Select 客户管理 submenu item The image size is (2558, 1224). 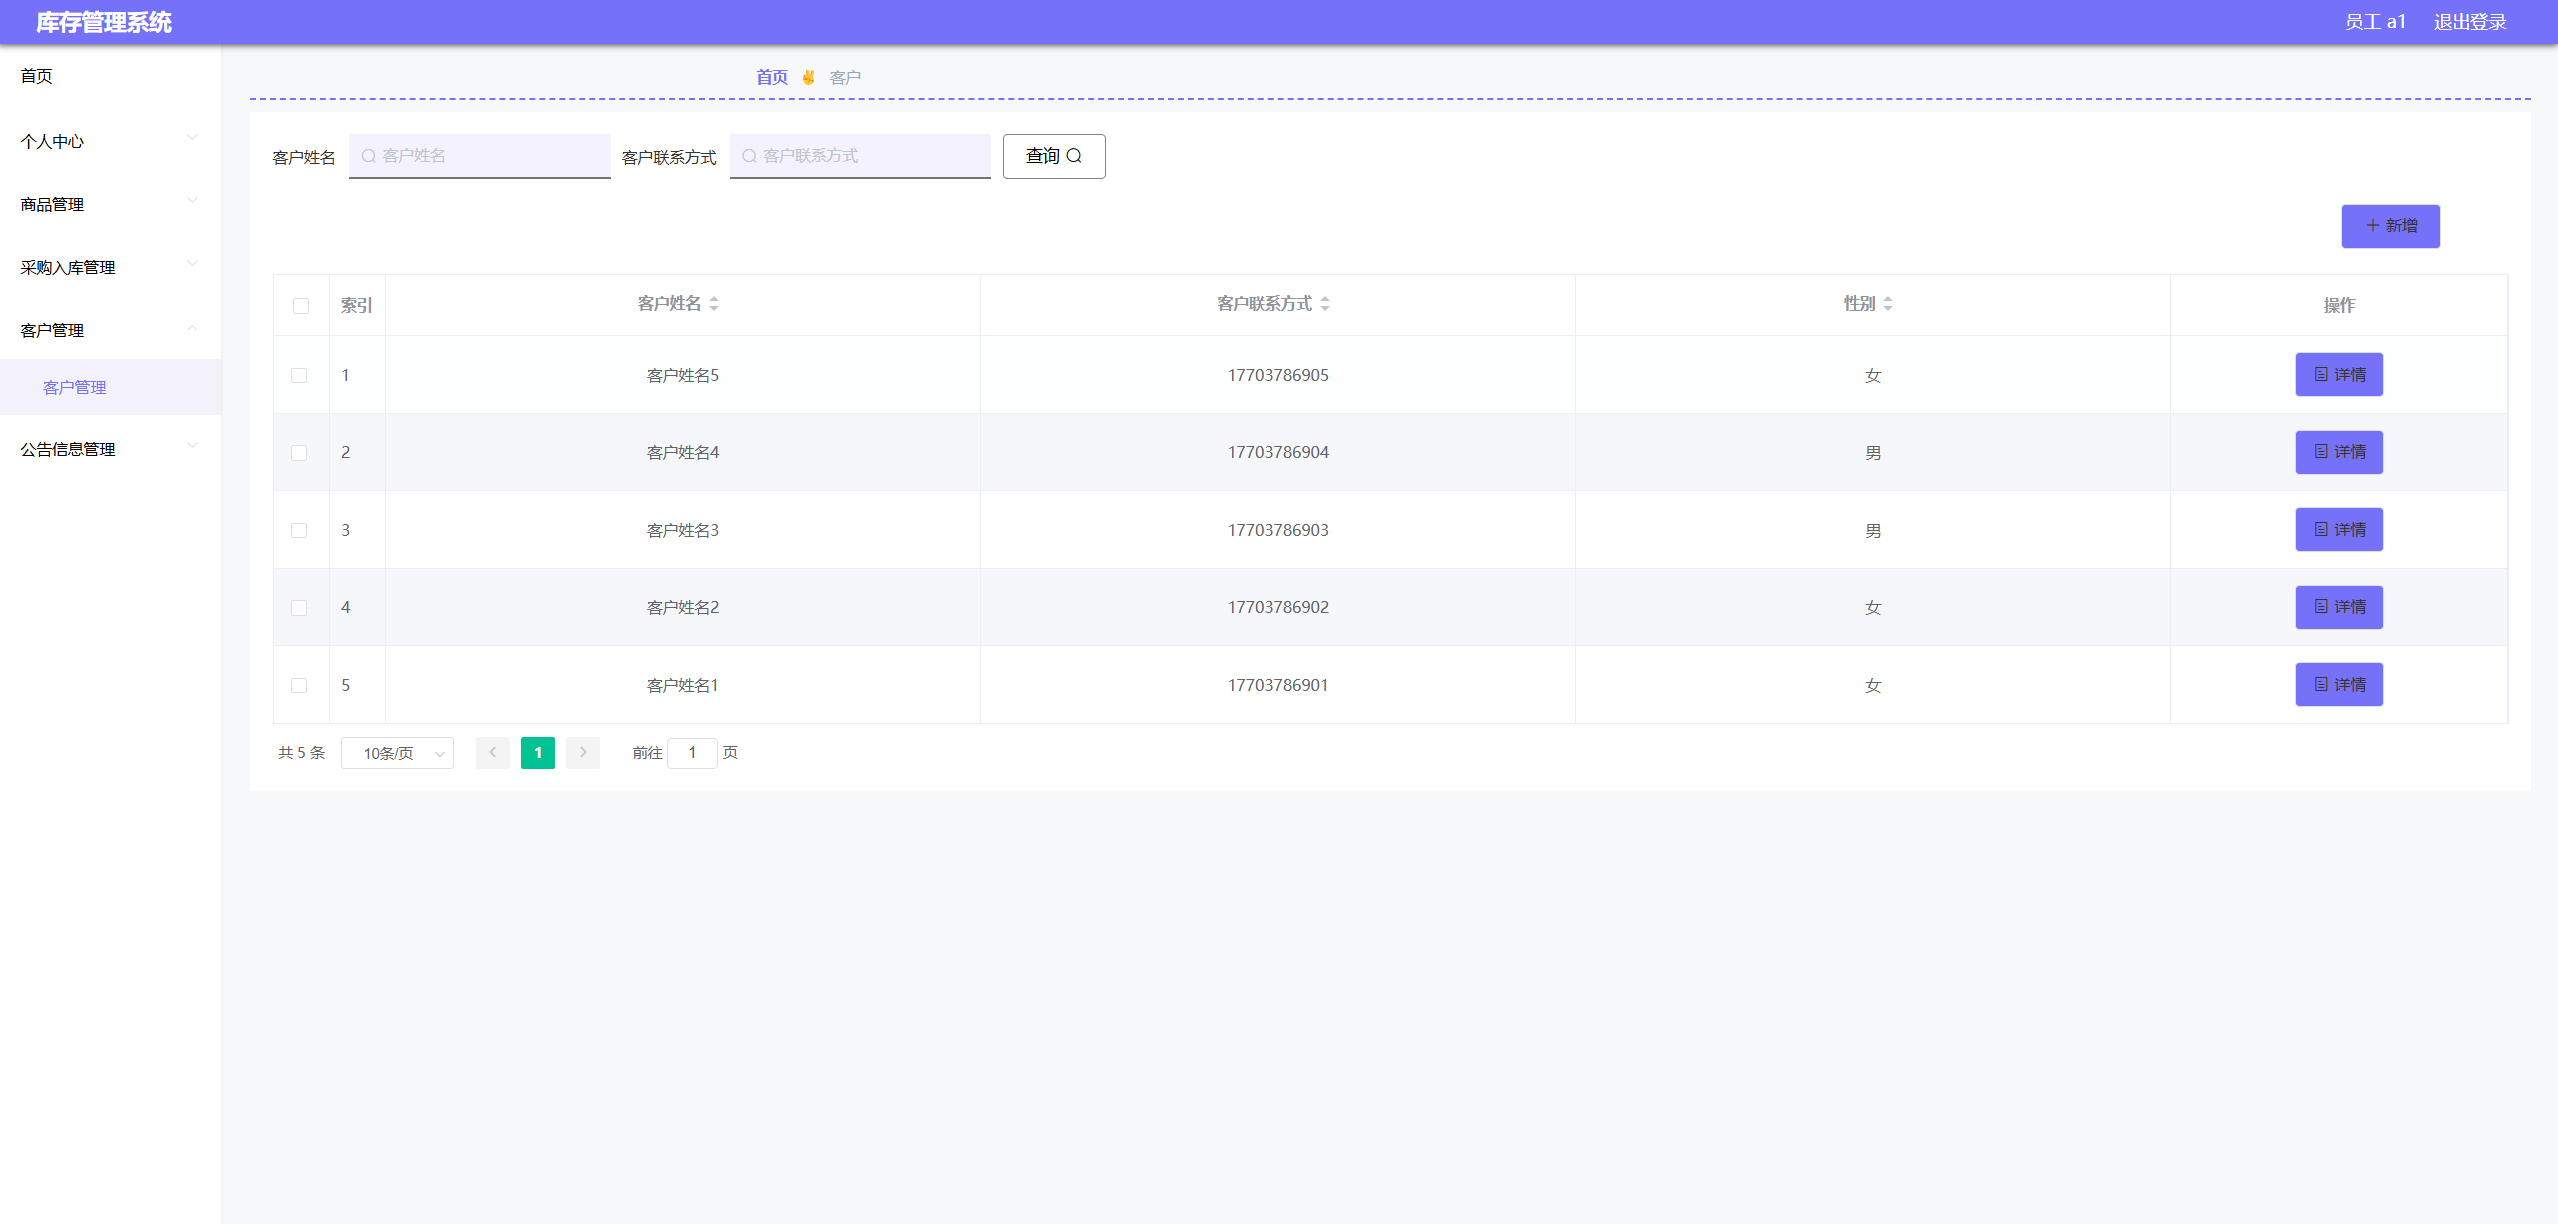[x=75, y=388]
